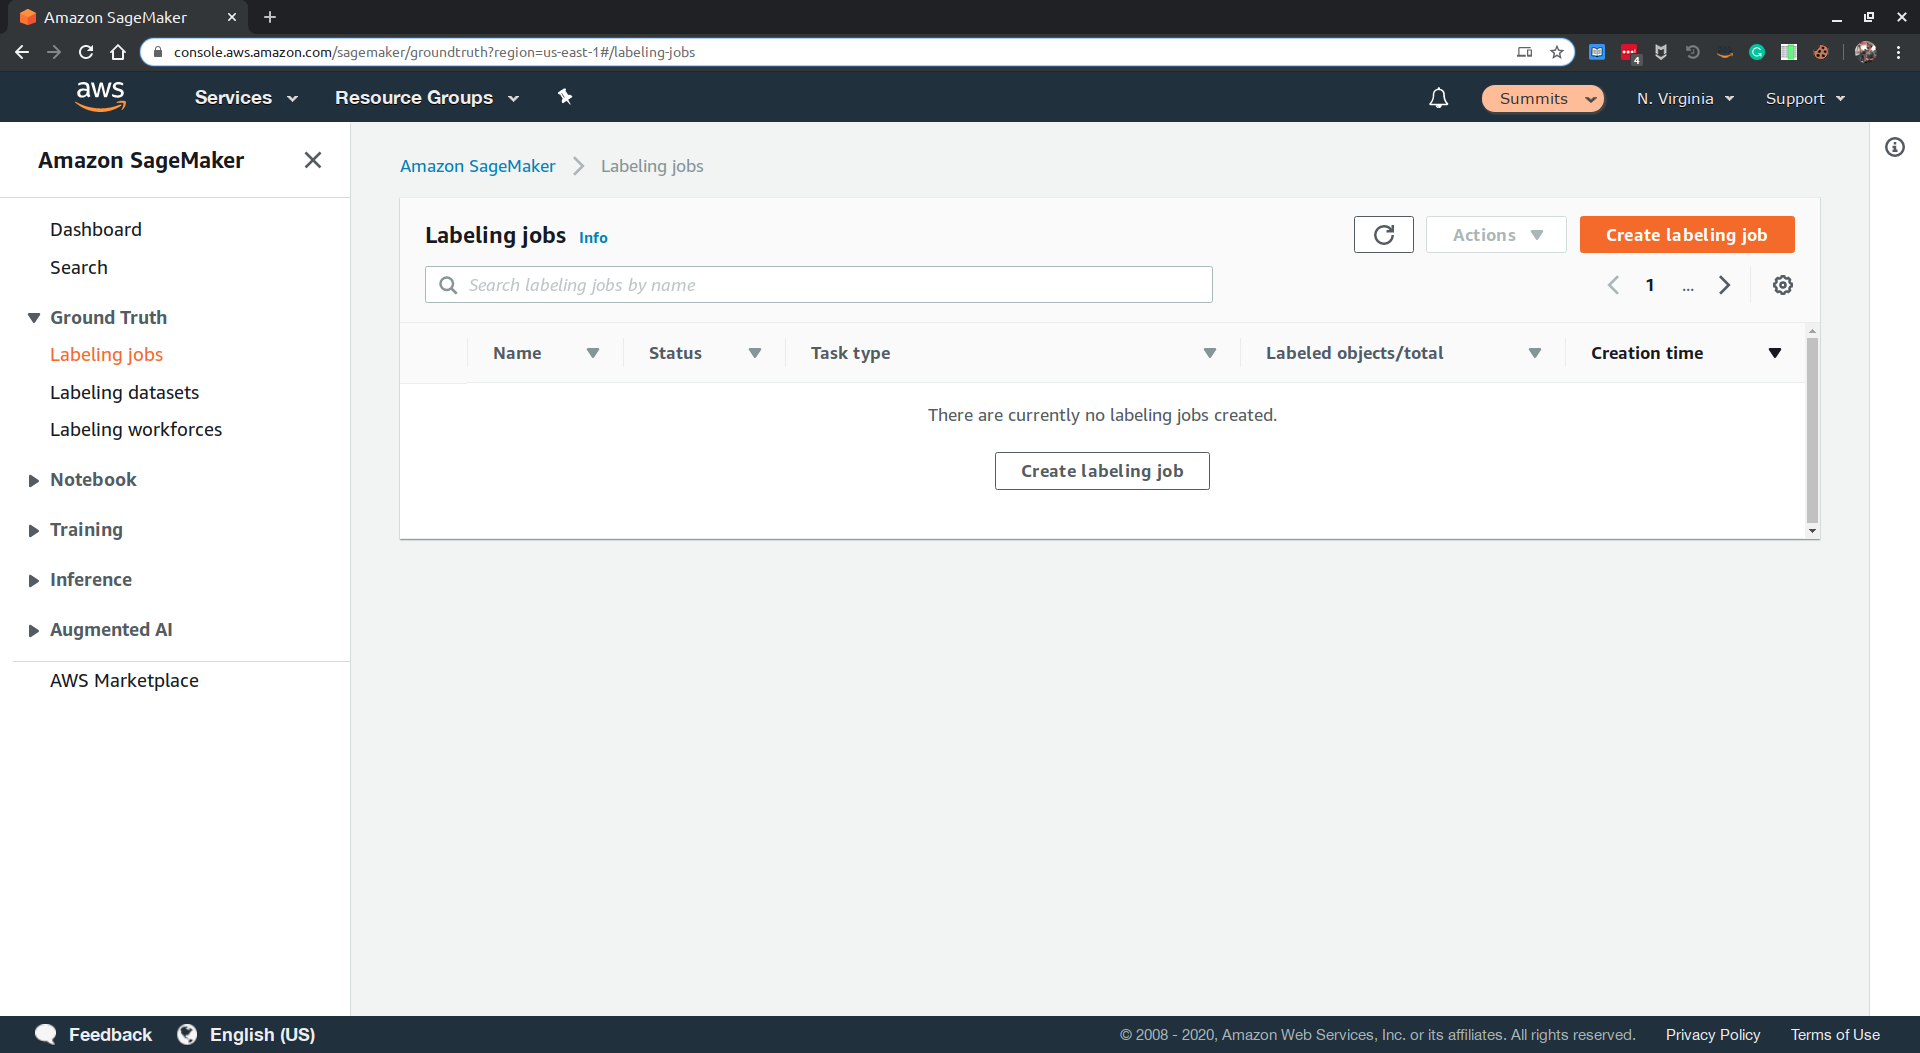Click the AWS logo home icon
This screenshot has height=1053, width=1920.
click(100, 97)
